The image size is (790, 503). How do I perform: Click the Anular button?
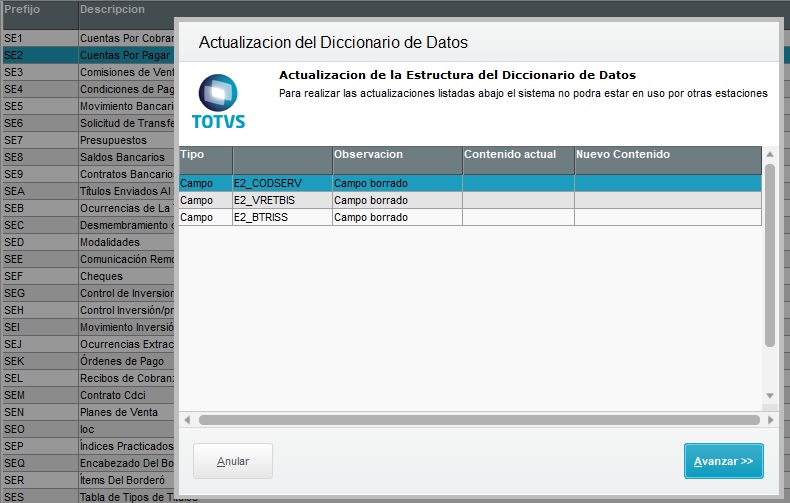[233, 461]
